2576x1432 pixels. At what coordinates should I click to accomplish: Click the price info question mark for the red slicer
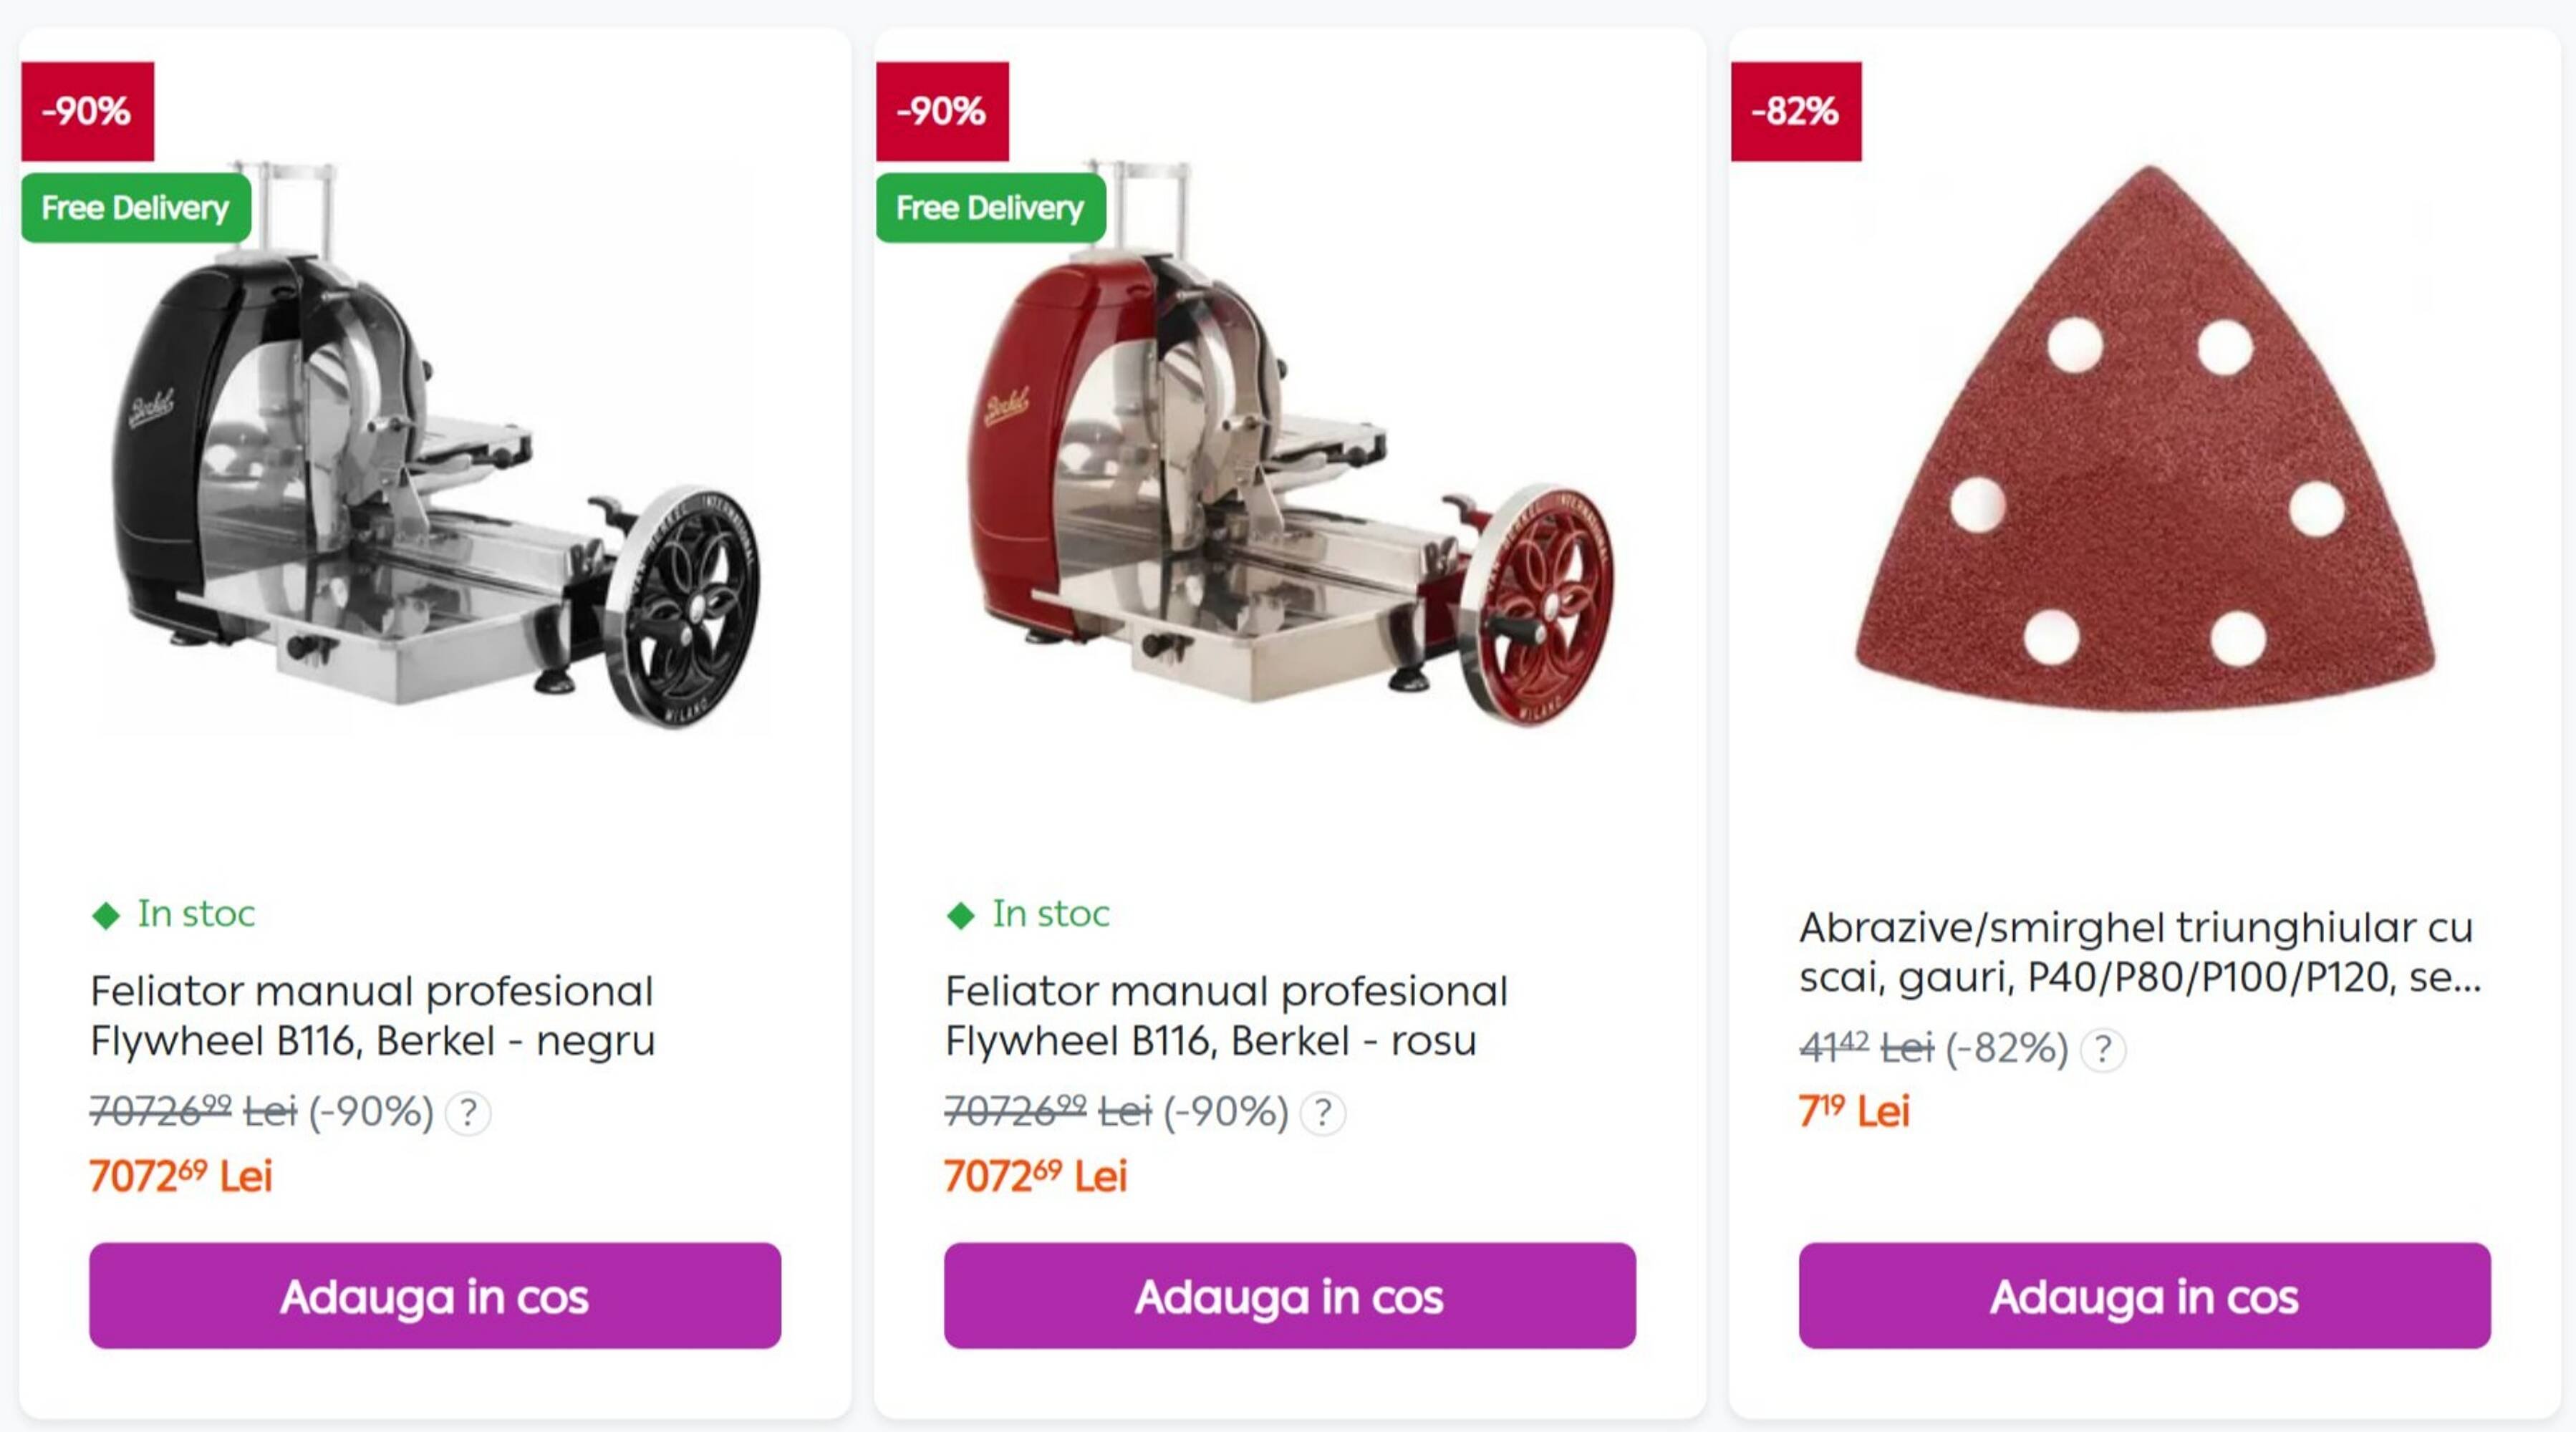pos(1323,1113)
